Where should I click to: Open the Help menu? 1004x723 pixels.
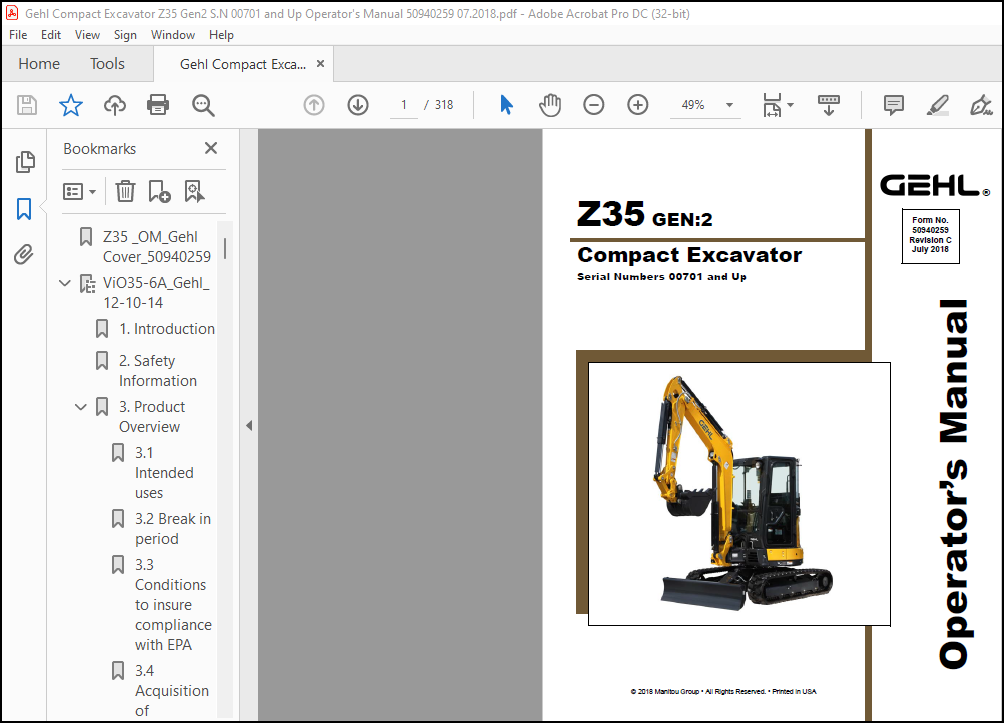(221, 35)
